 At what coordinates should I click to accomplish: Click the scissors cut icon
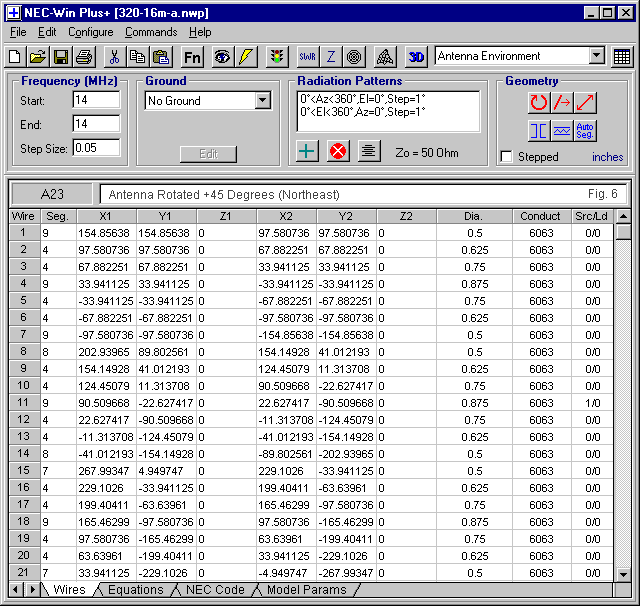[x=114, y=57]
